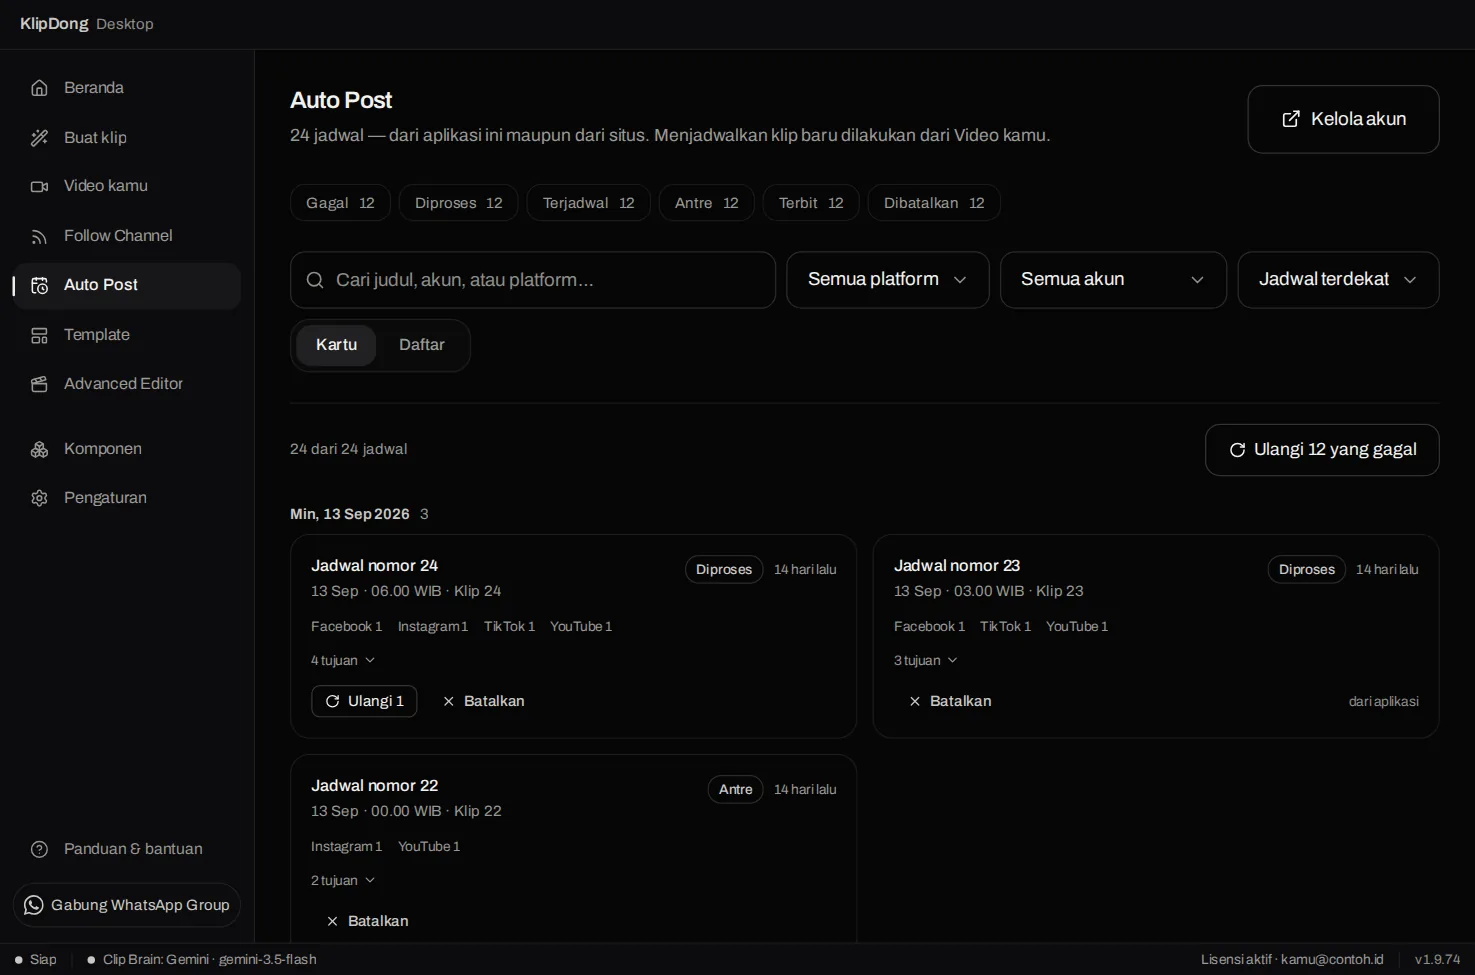Click the X icon on Jadwal nomor 23 Batalkan
The image size is (1475, 975).
coord(914,701)
